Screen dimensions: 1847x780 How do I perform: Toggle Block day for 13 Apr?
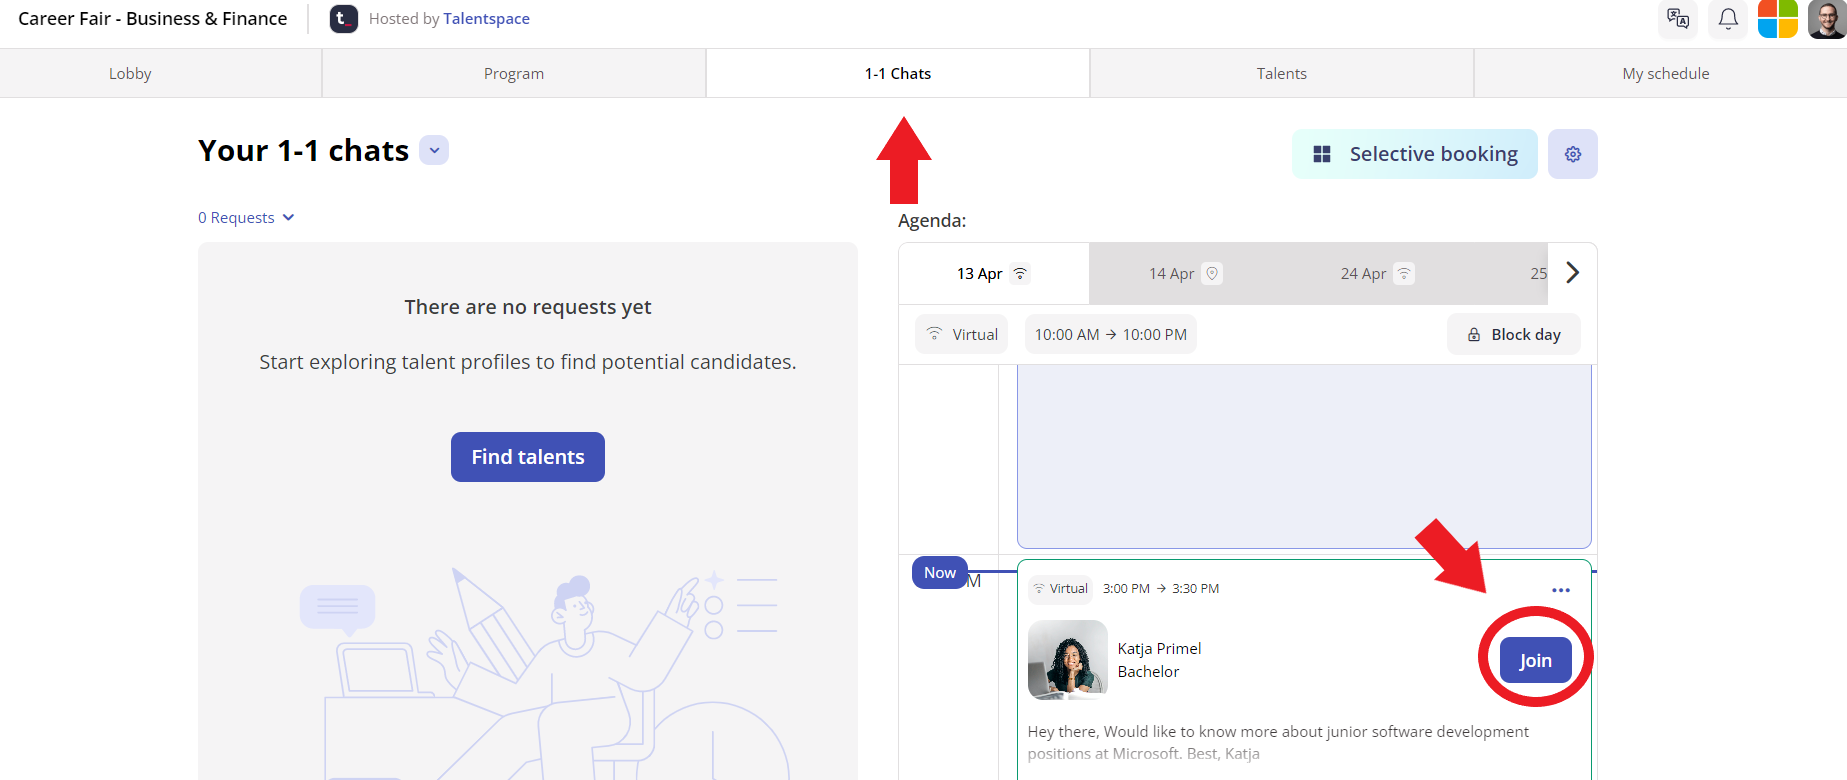click(x=1514, y=334)
